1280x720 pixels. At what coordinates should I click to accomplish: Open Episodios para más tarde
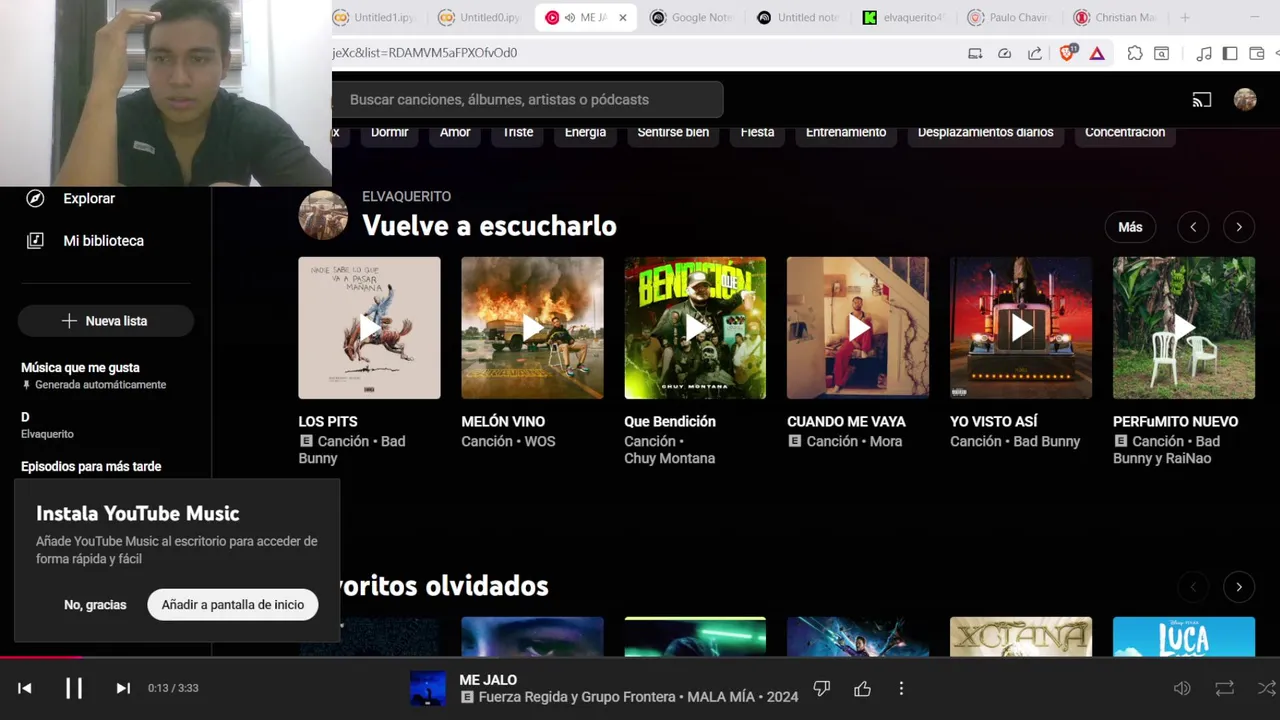91,466
